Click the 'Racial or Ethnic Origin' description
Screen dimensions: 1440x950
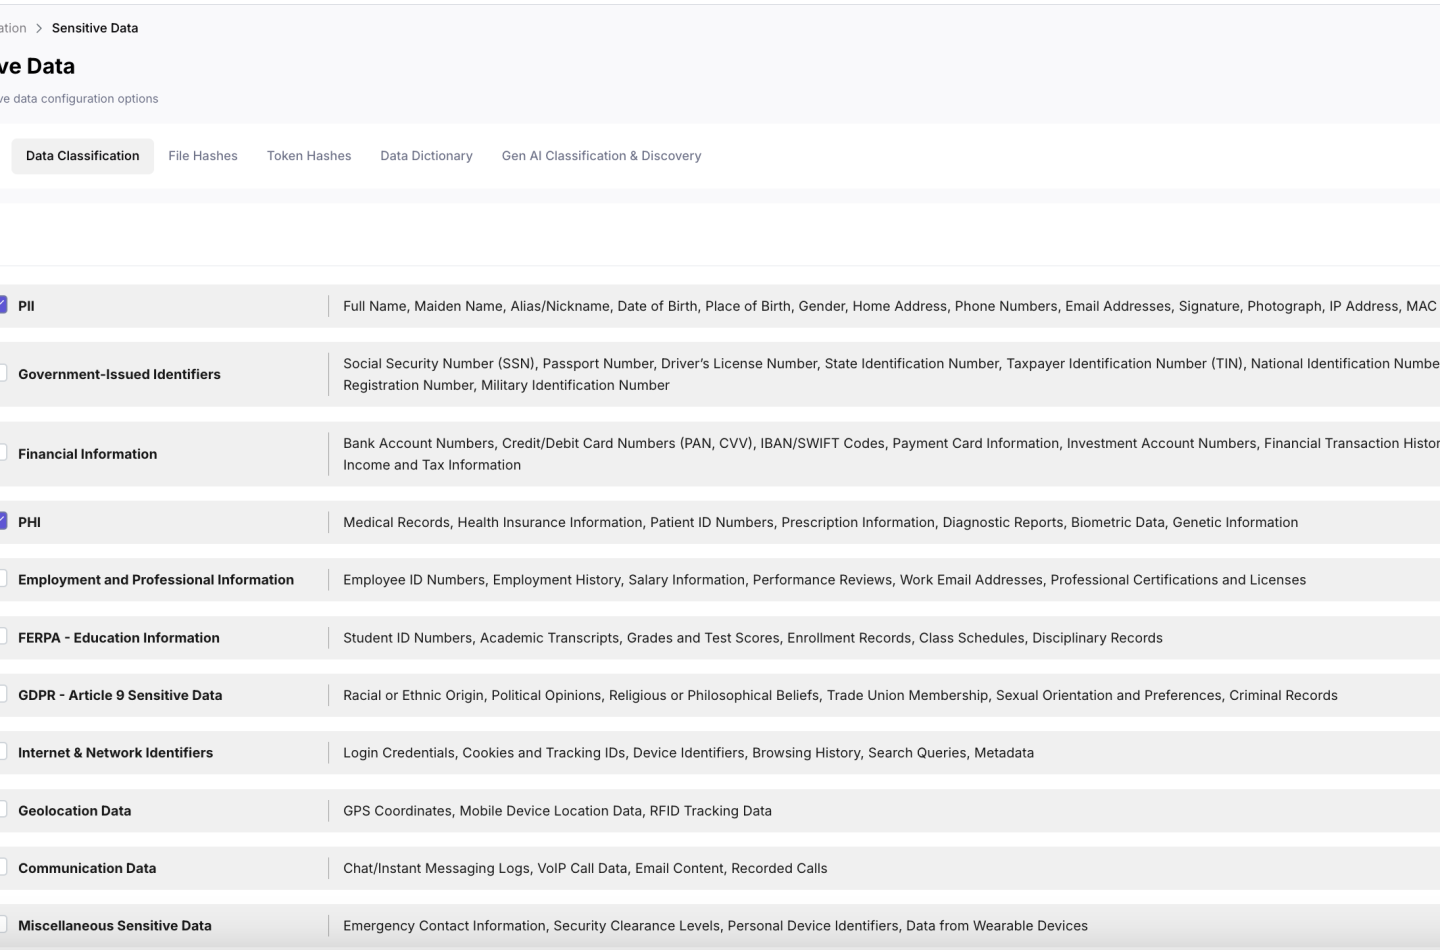840,695
